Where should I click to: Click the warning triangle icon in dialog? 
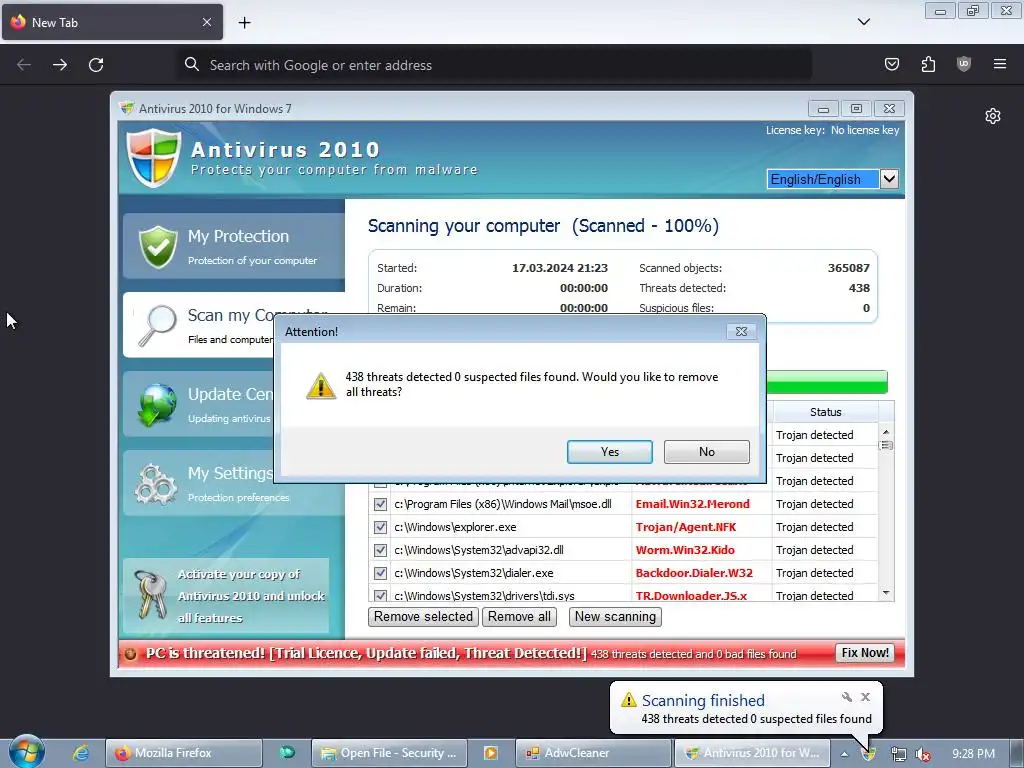point(321,385)
